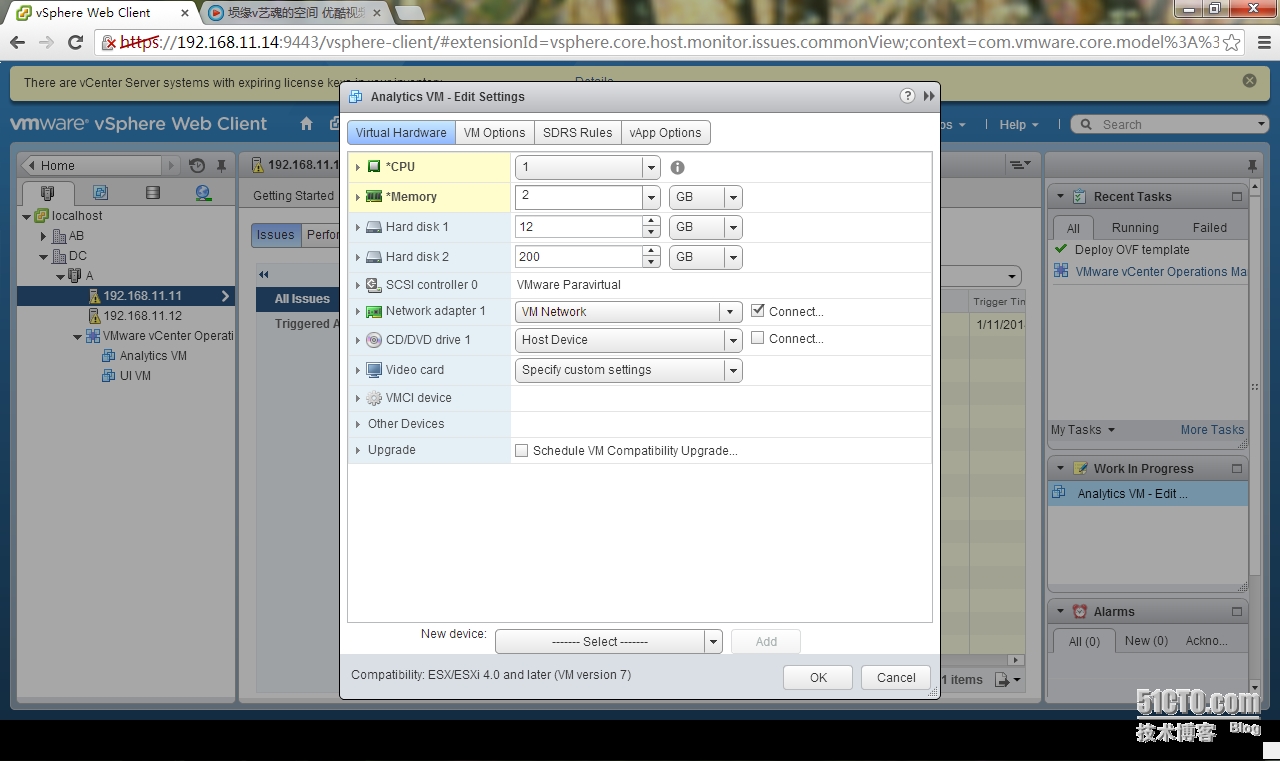
Task: Maximize the Work In Progress panel
Action: click(x=1237, y=468)
